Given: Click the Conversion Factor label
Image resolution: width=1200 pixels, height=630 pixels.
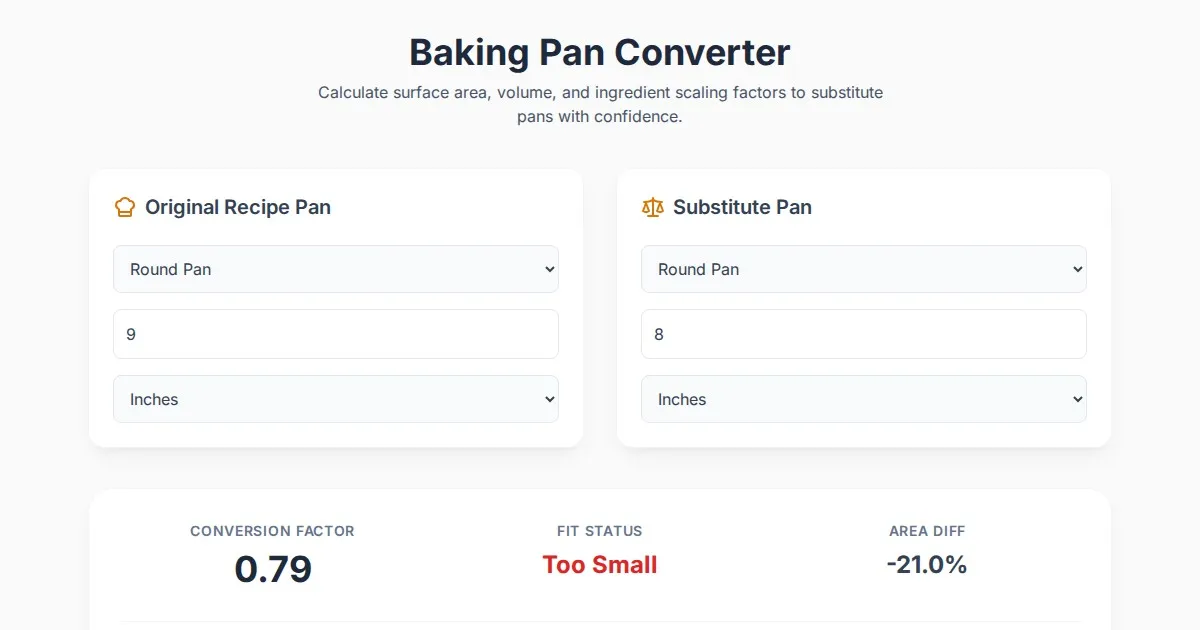Looking at the screenshot, I should (272, 531).
